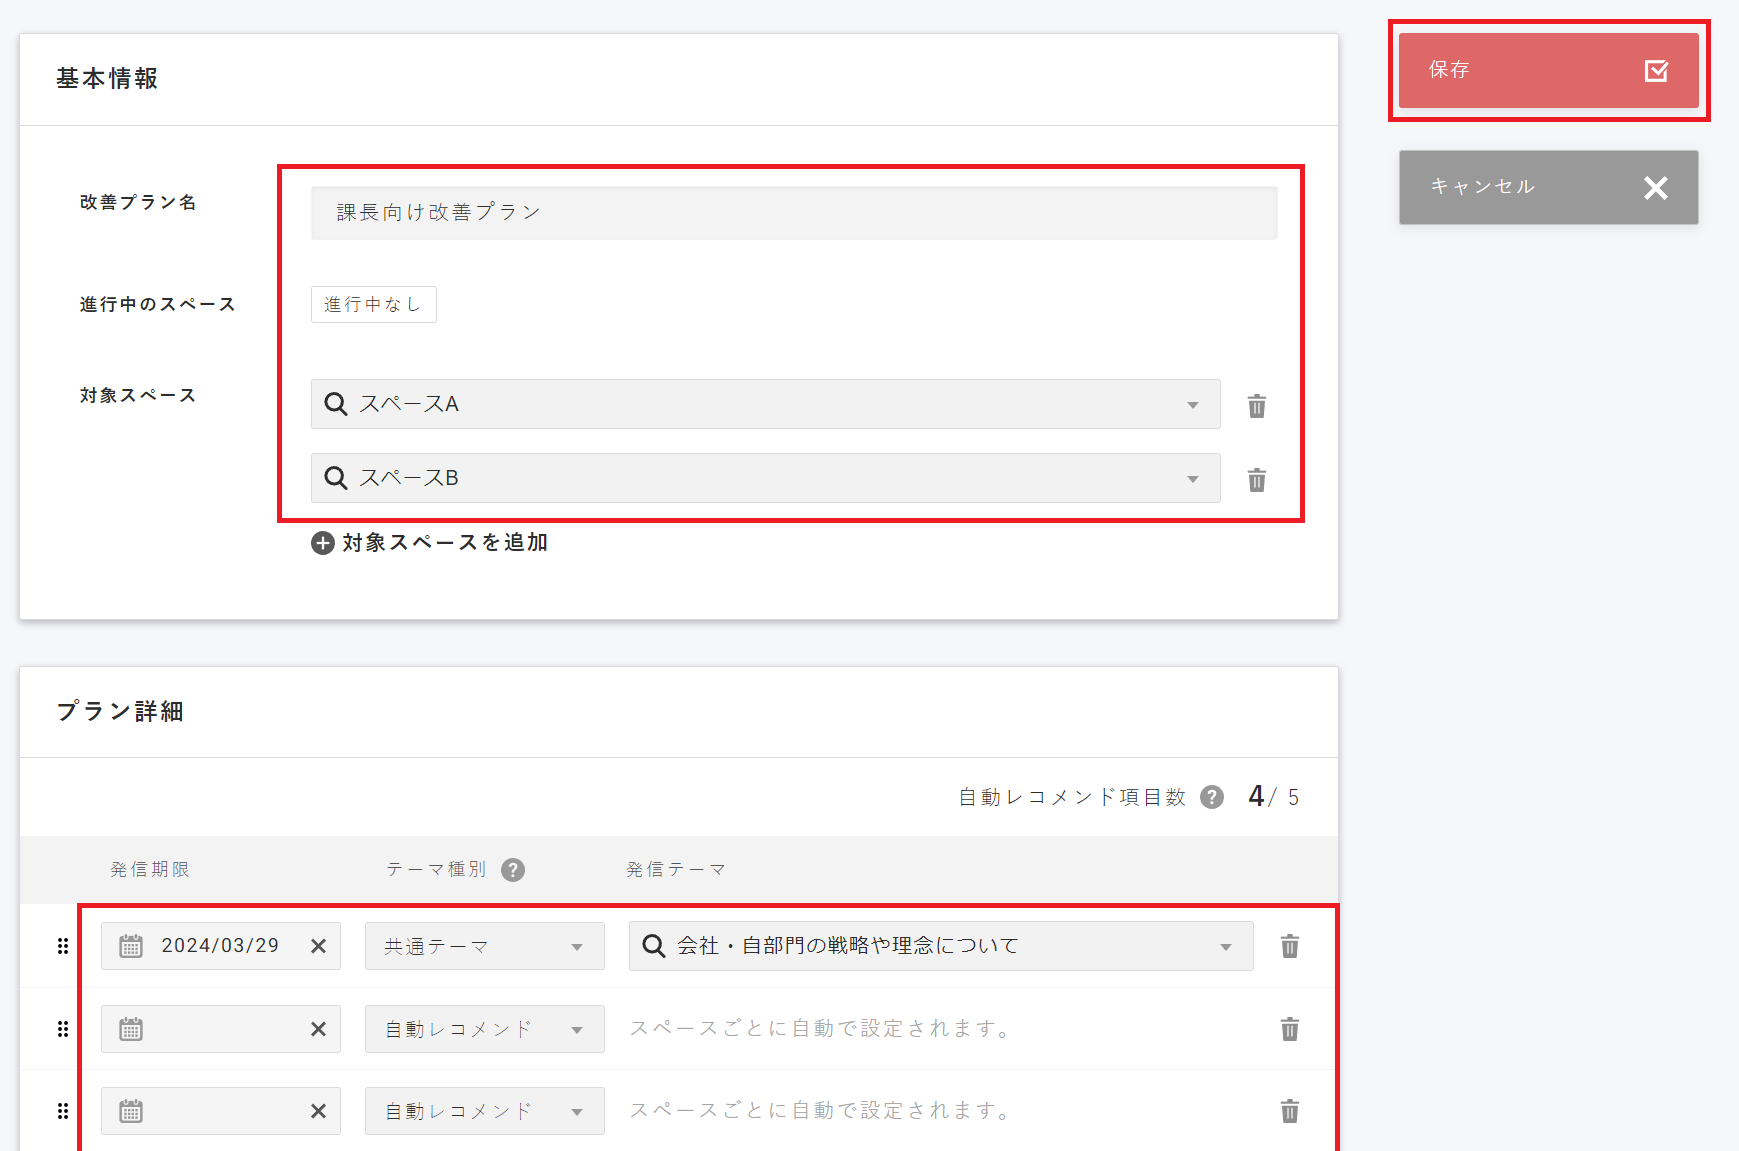
Task: Delete the 会社・自部門の戦略や理念について row
Action: (x=1290, y=946)
